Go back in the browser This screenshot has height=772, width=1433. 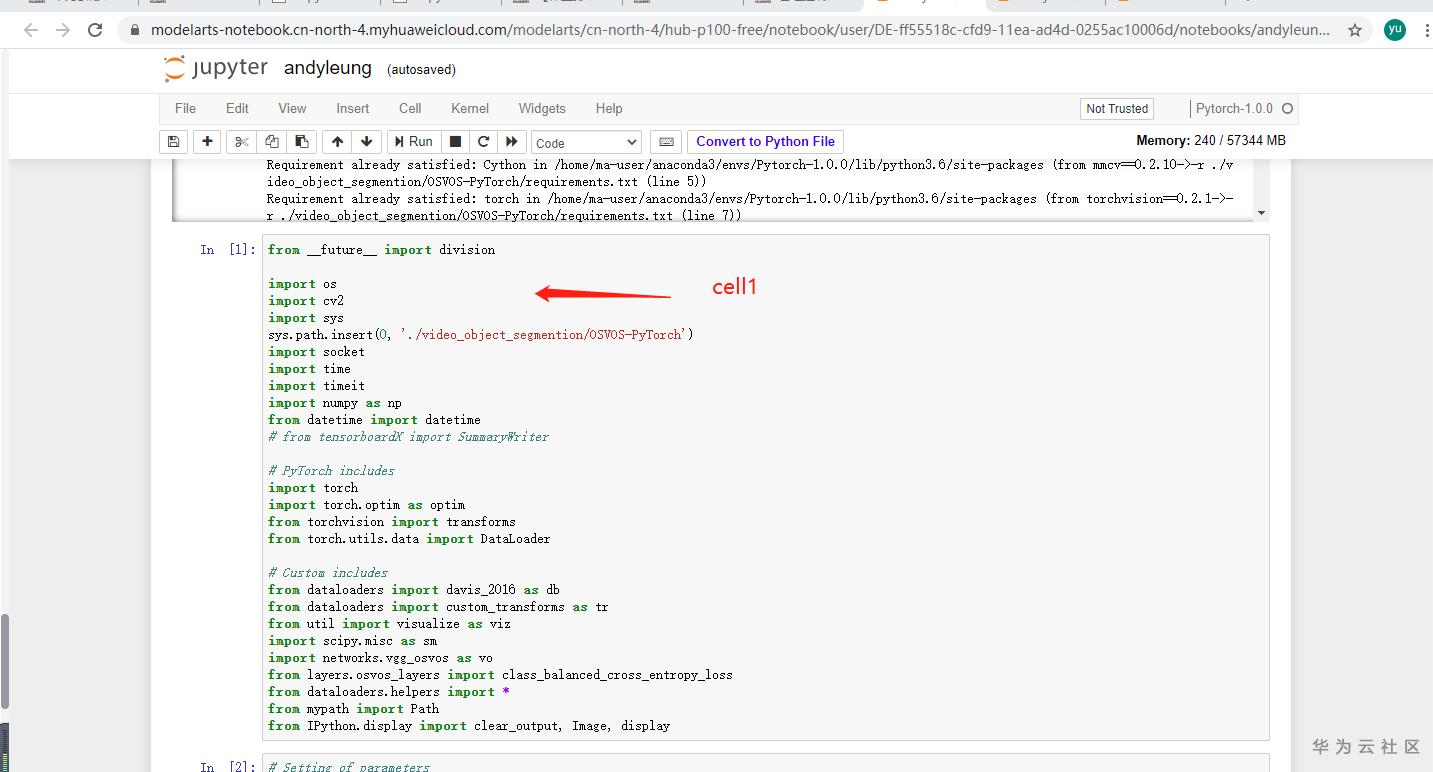pos(31,30)
